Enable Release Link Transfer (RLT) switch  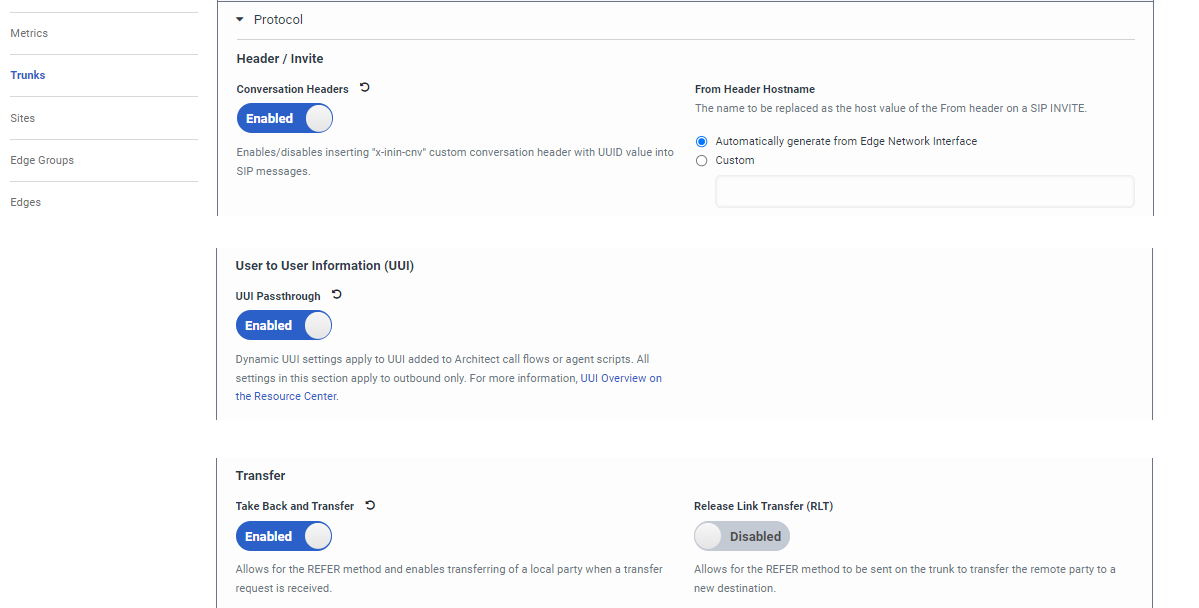[742, 536]
